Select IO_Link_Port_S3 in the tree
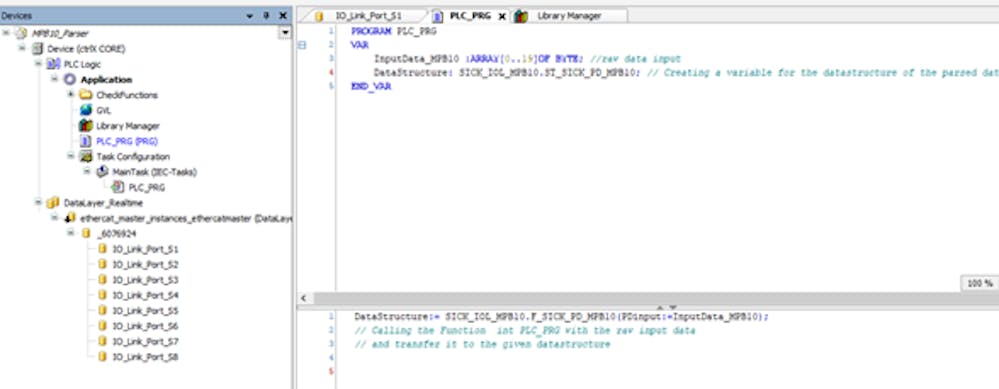 145,280
